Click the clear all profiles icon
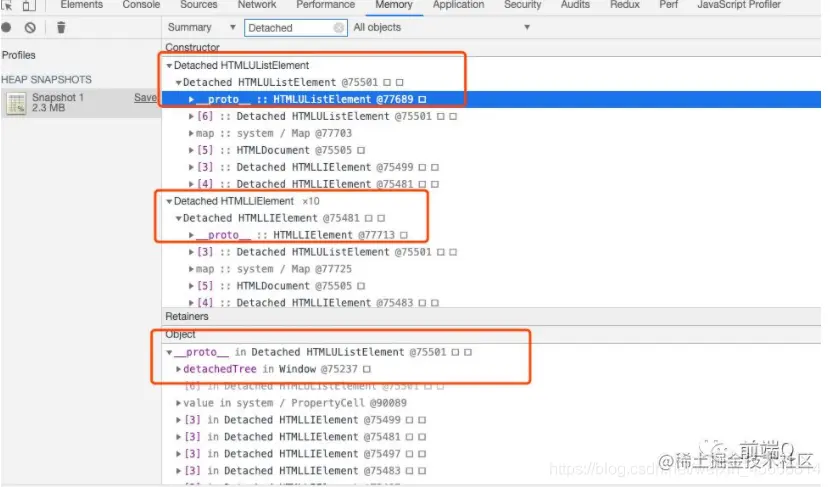 pos(30,28)
